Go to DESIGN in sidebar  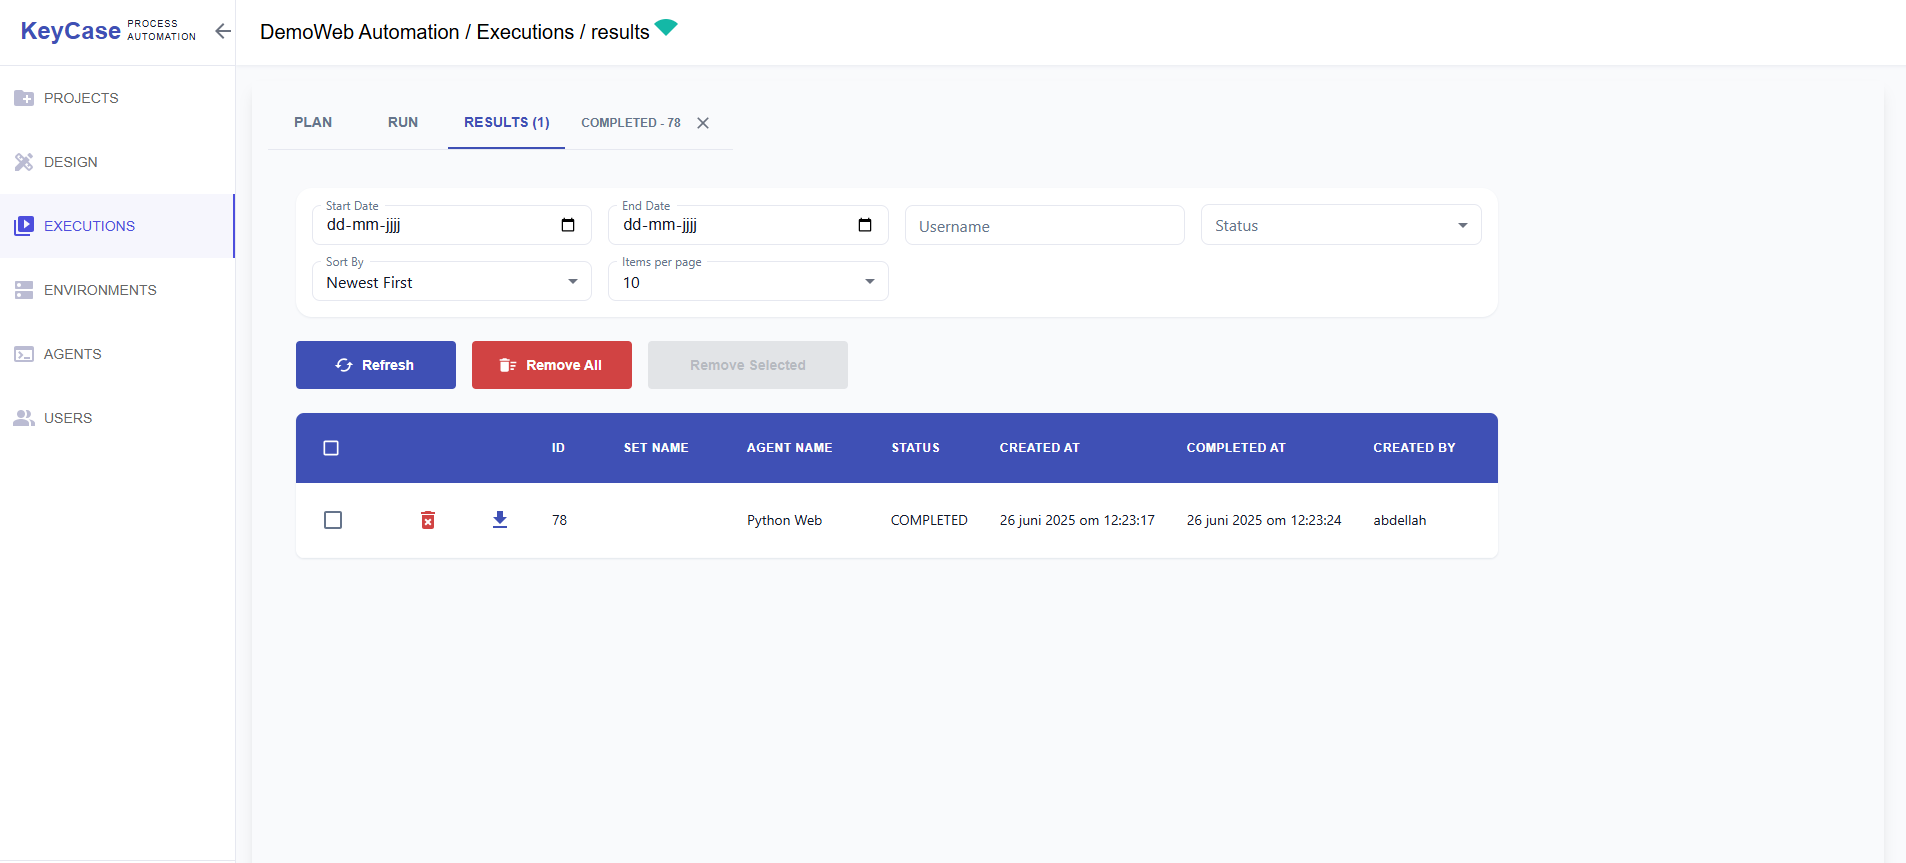(x=117, y=162)
